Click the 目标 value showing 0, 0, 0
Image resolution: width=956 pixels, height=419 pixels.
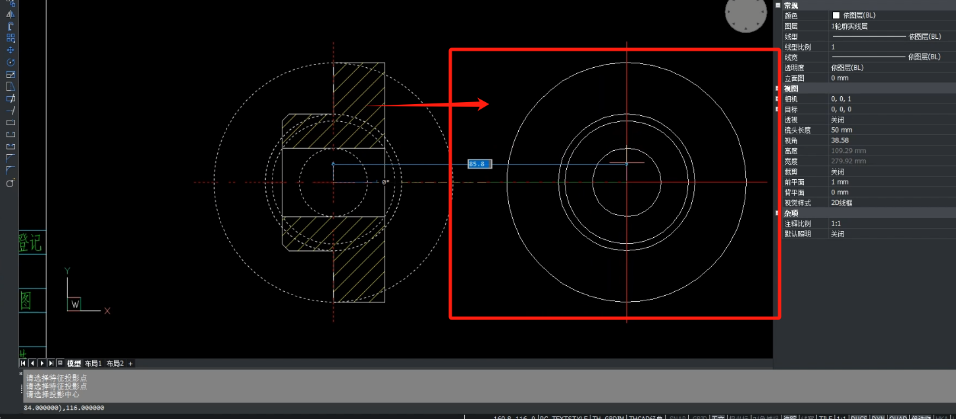tap(892, 109)
